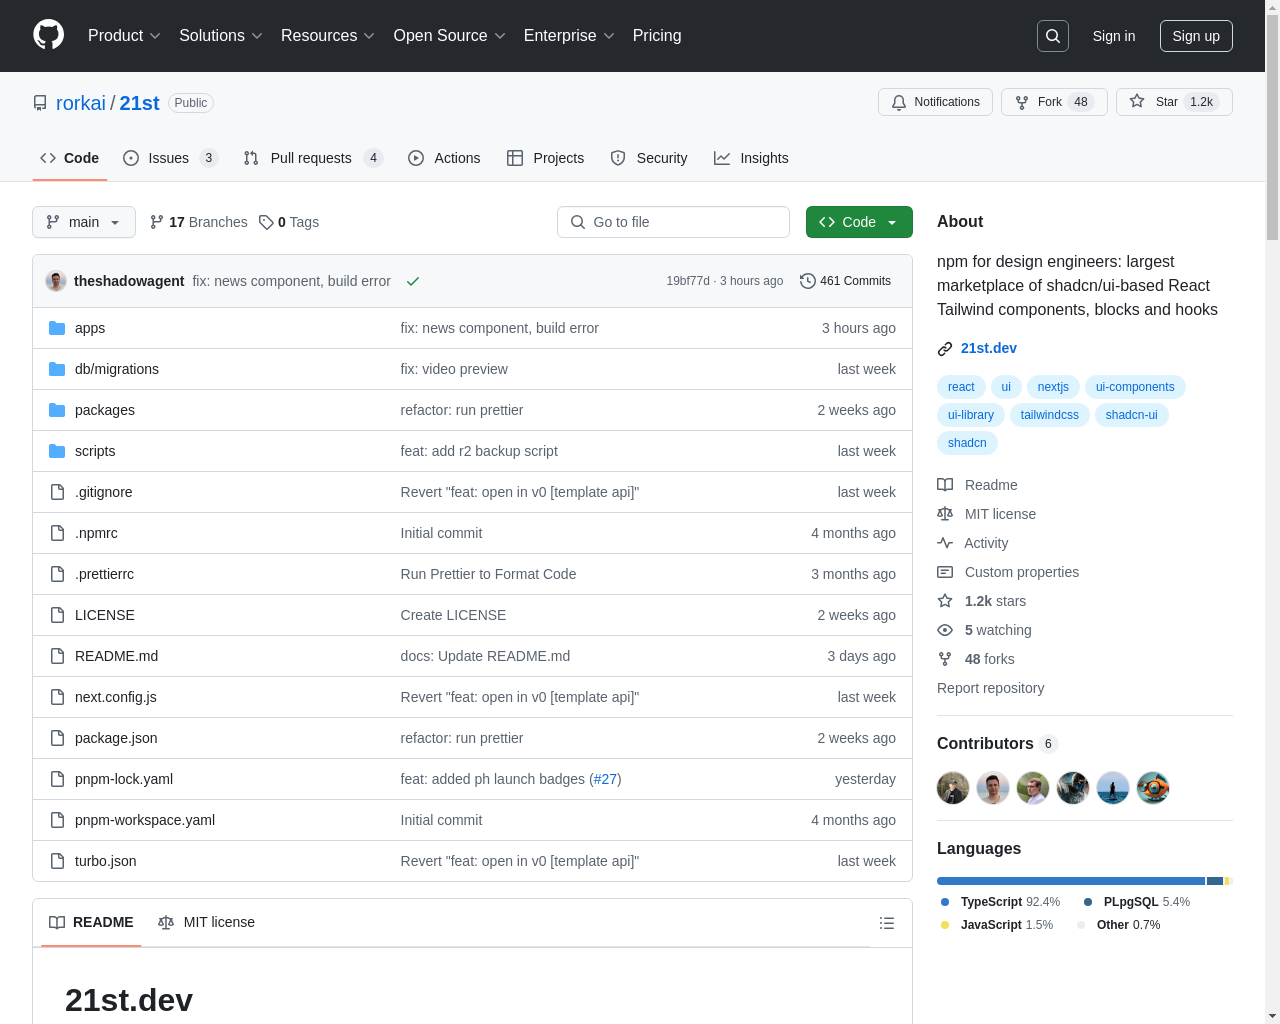This screenshot has width=1280, height=1024.
Task: Switch to the Security tab
Action: click(x=649, y=158)
